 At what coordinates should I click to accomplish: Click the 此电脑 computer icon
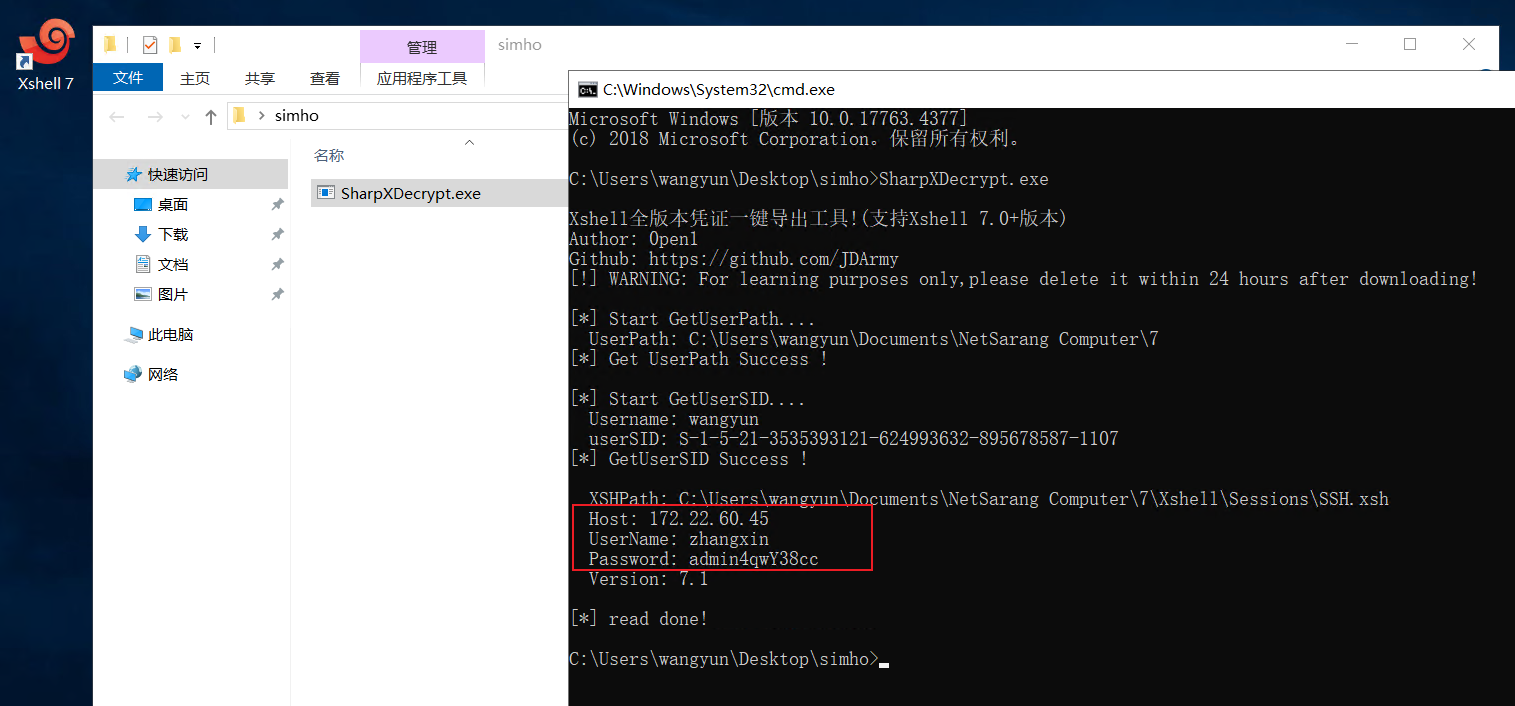tap(133, 334)
